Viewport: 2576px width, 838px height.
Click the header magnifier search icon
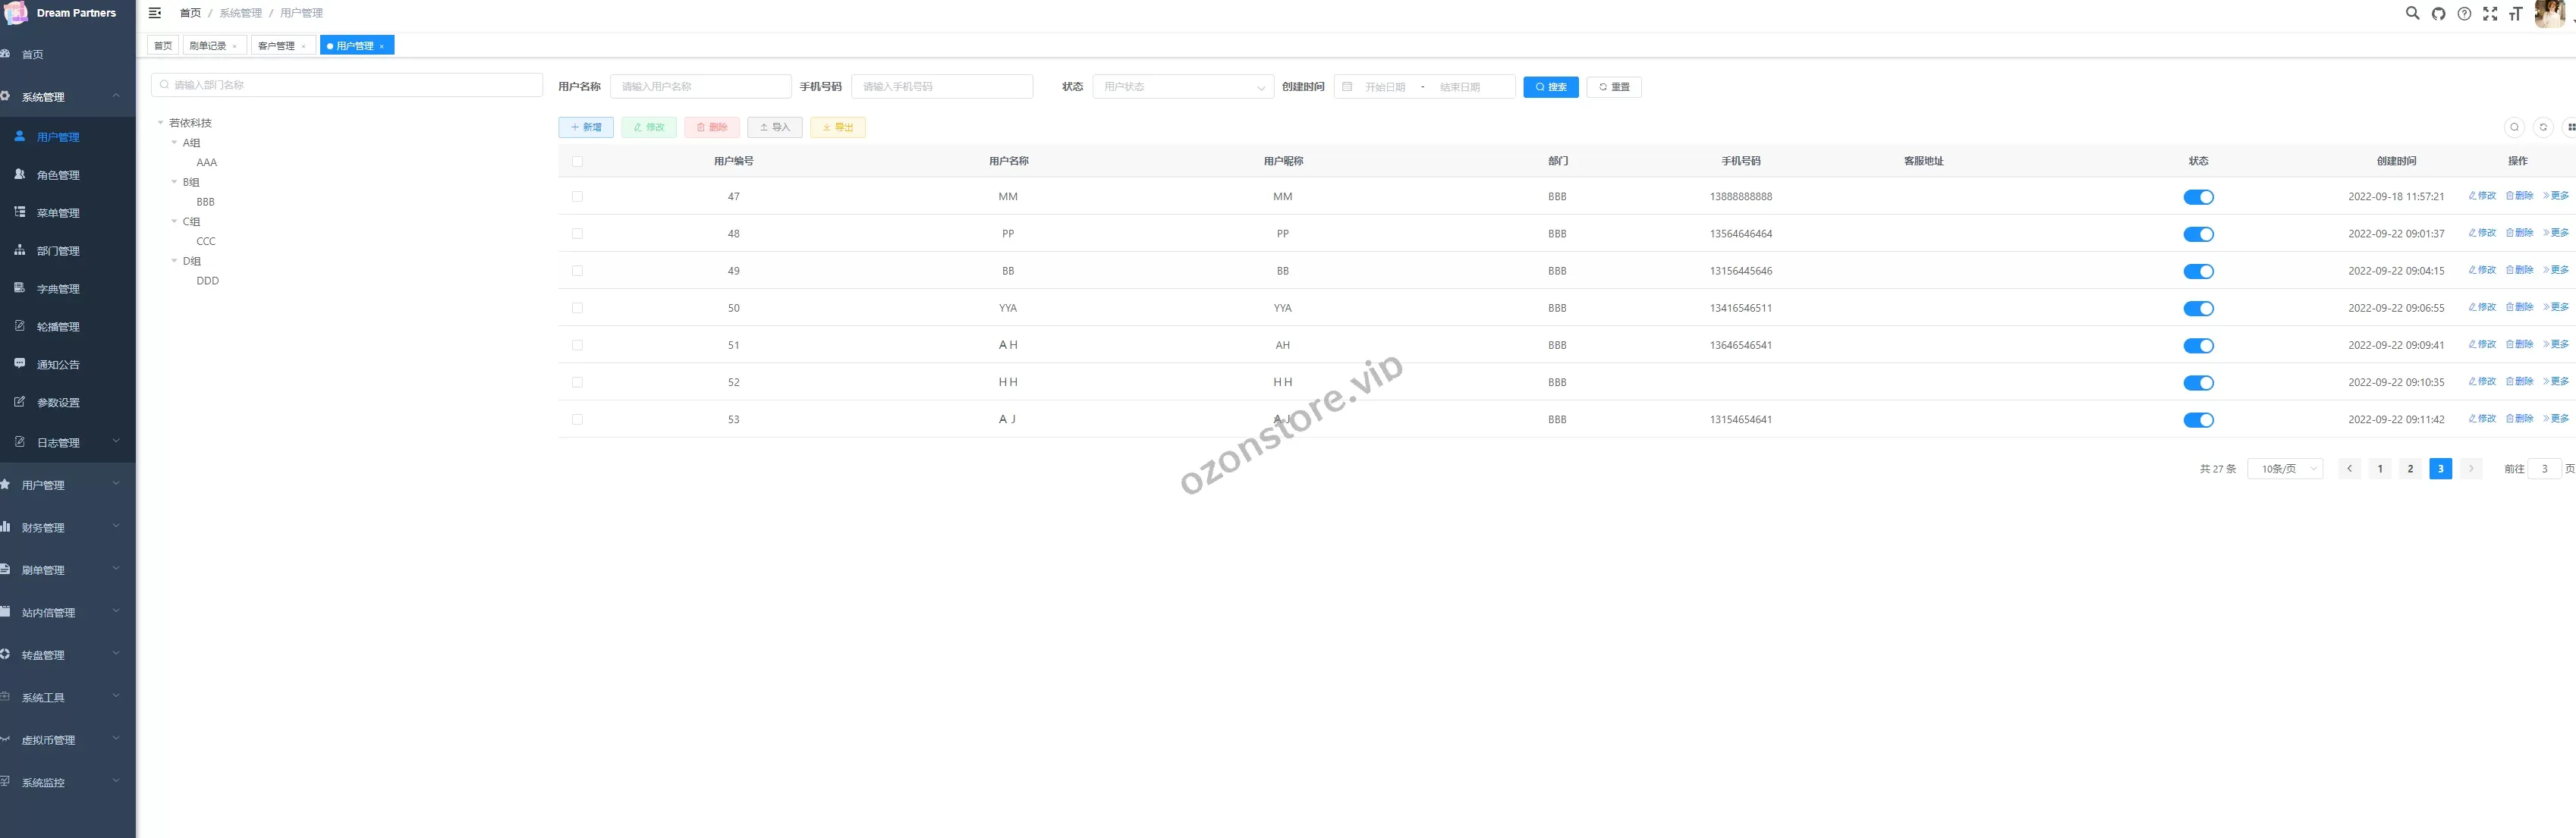(x=2412, y=14)
